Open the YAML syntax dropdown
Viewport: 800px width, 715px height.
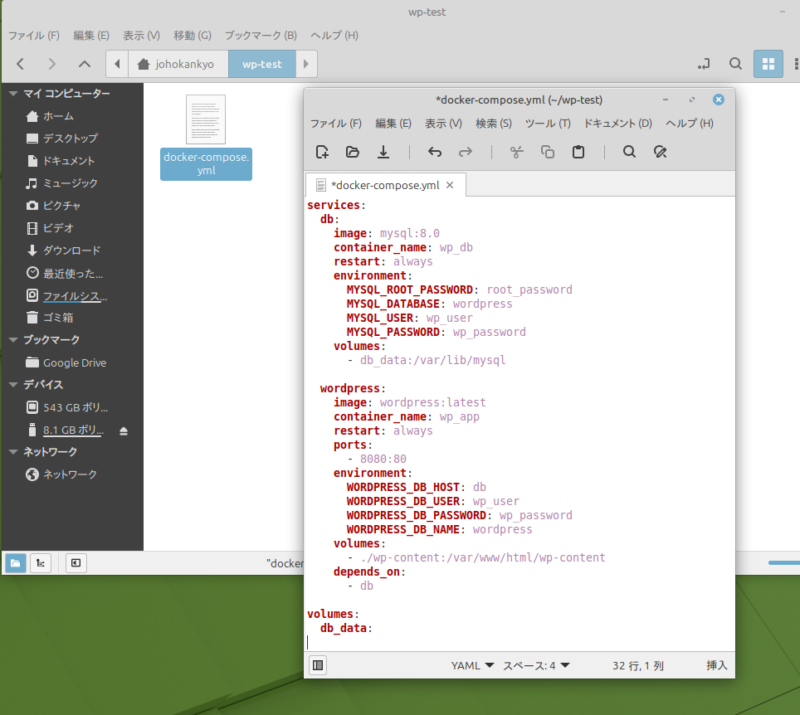[x=473, y=665]
